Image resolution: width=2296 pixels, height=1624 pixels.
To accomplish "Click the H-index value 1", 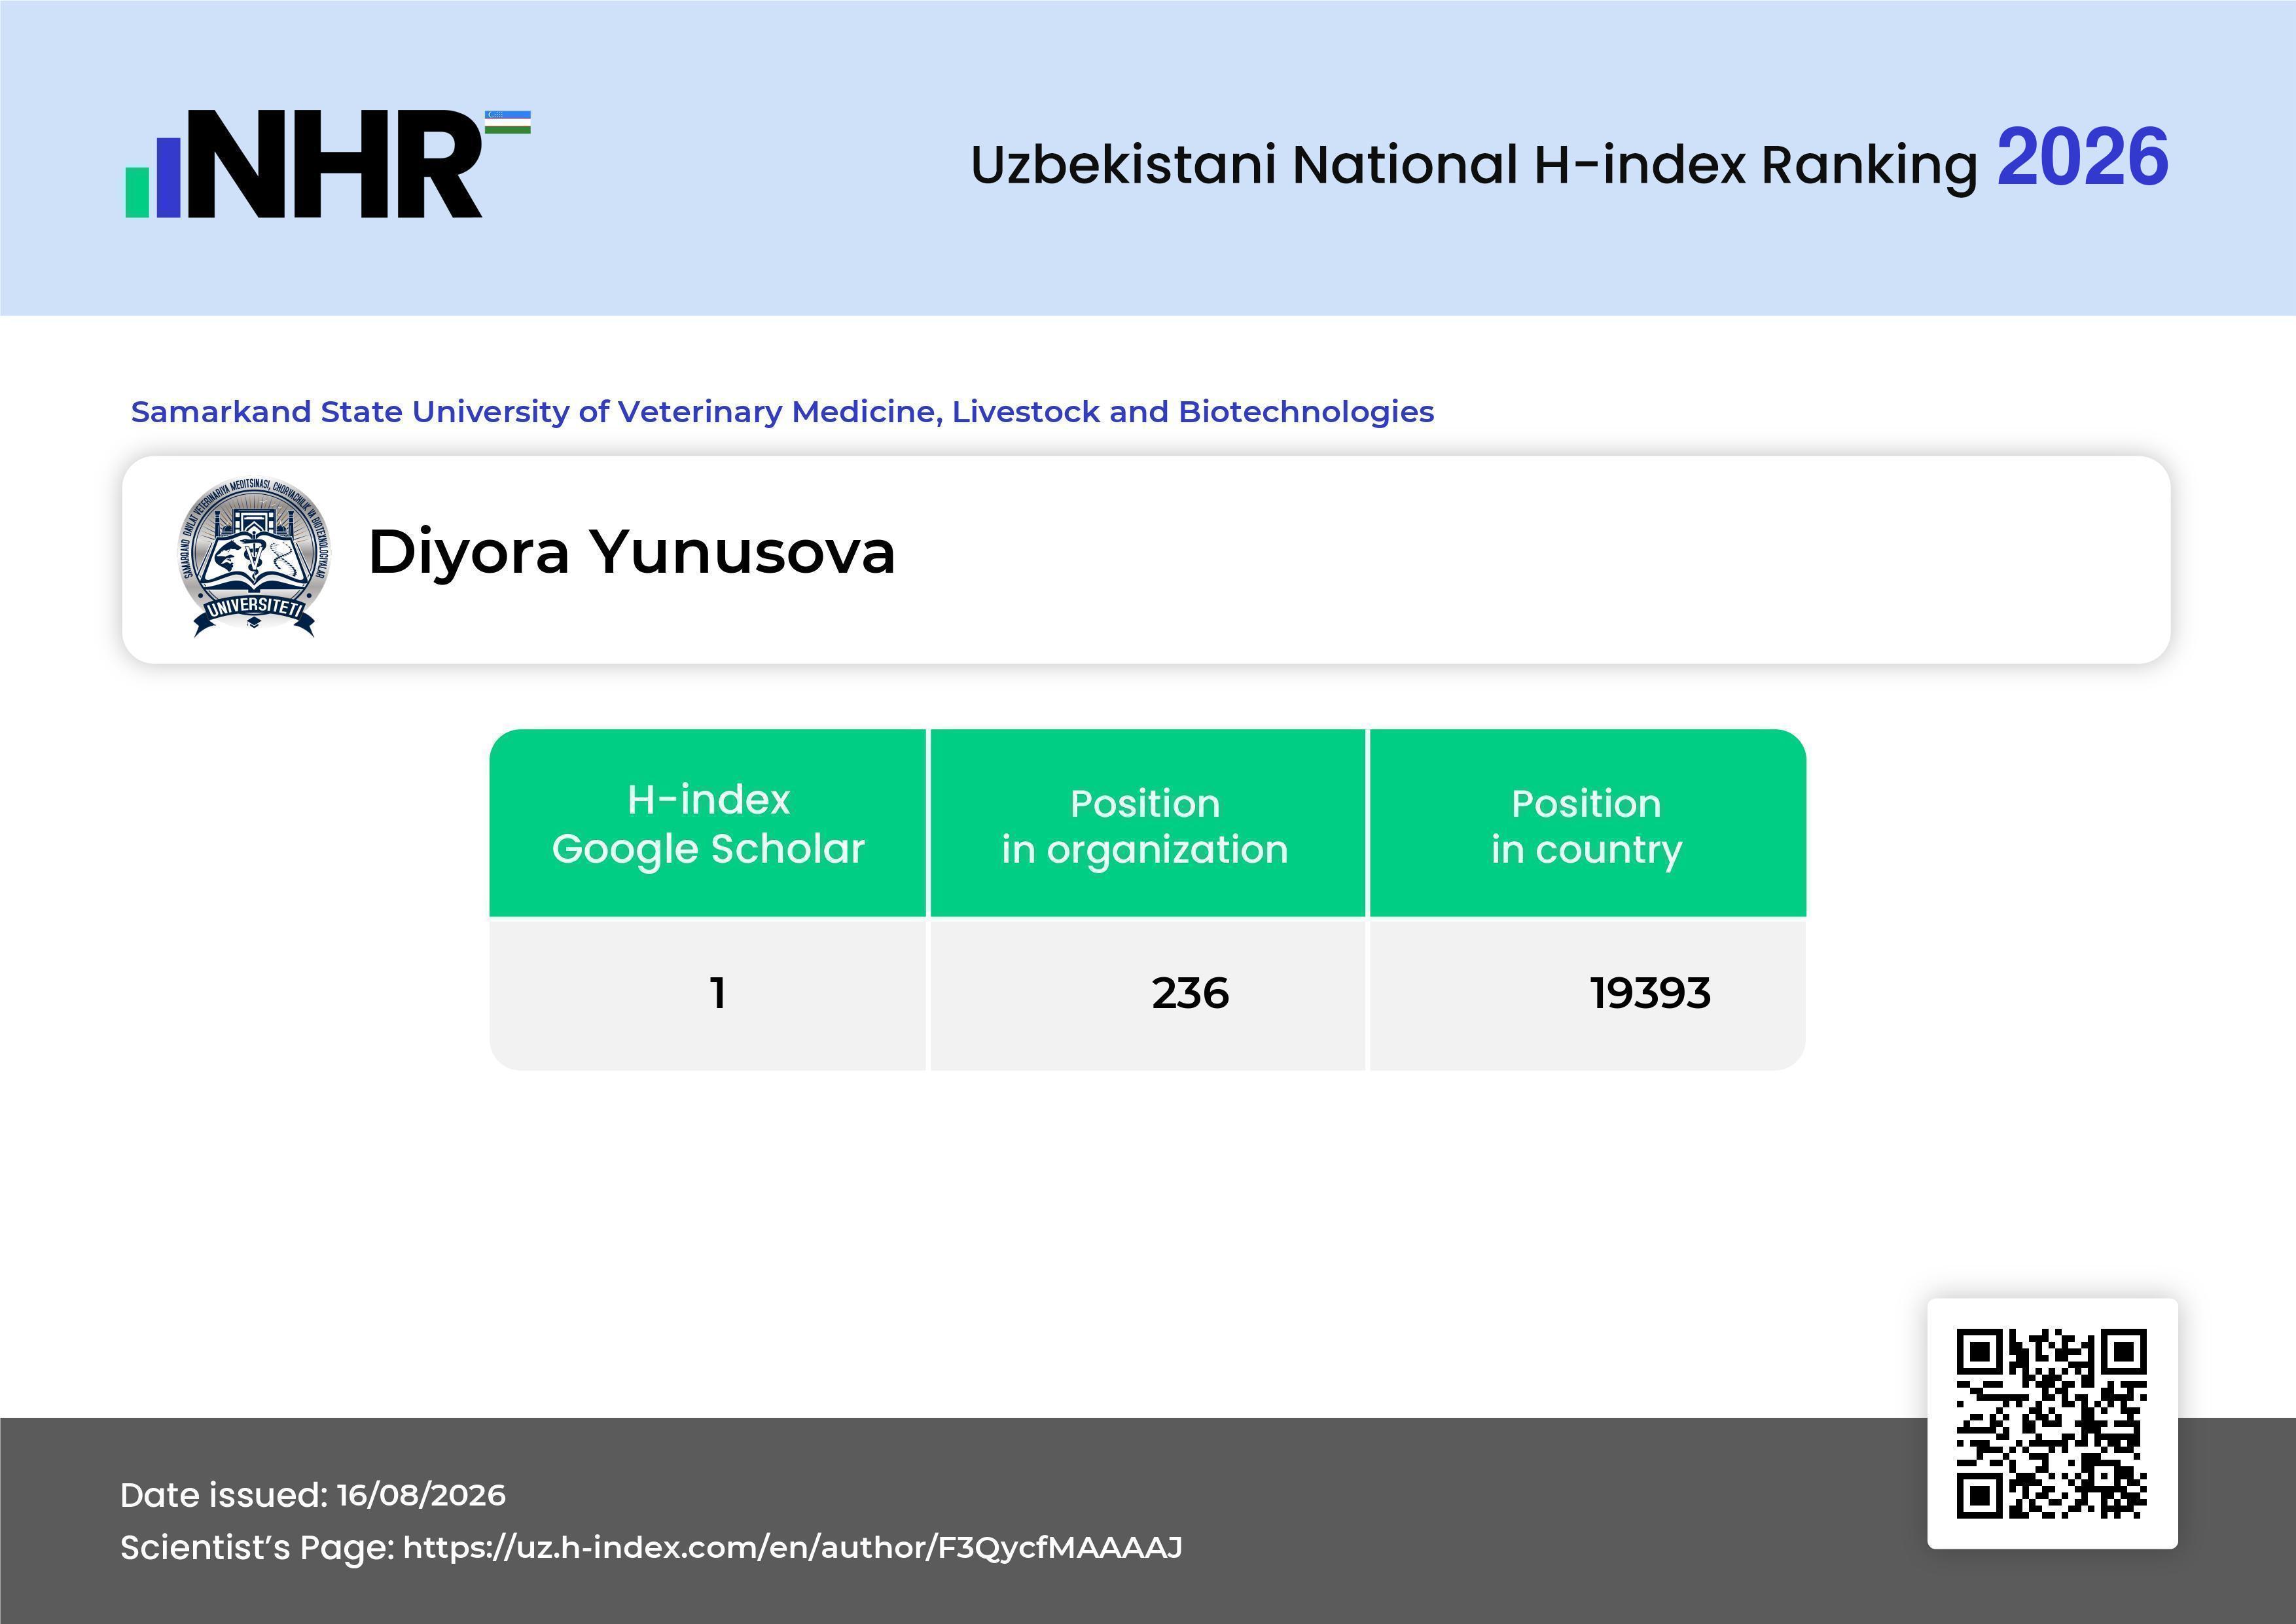I will (717, 993).
